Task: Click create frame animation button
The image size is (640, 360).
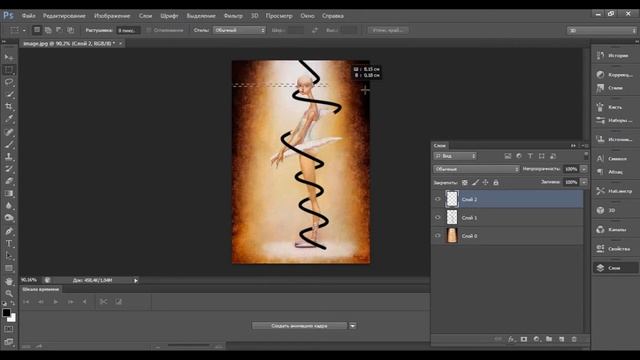Action: coord(299,326)
